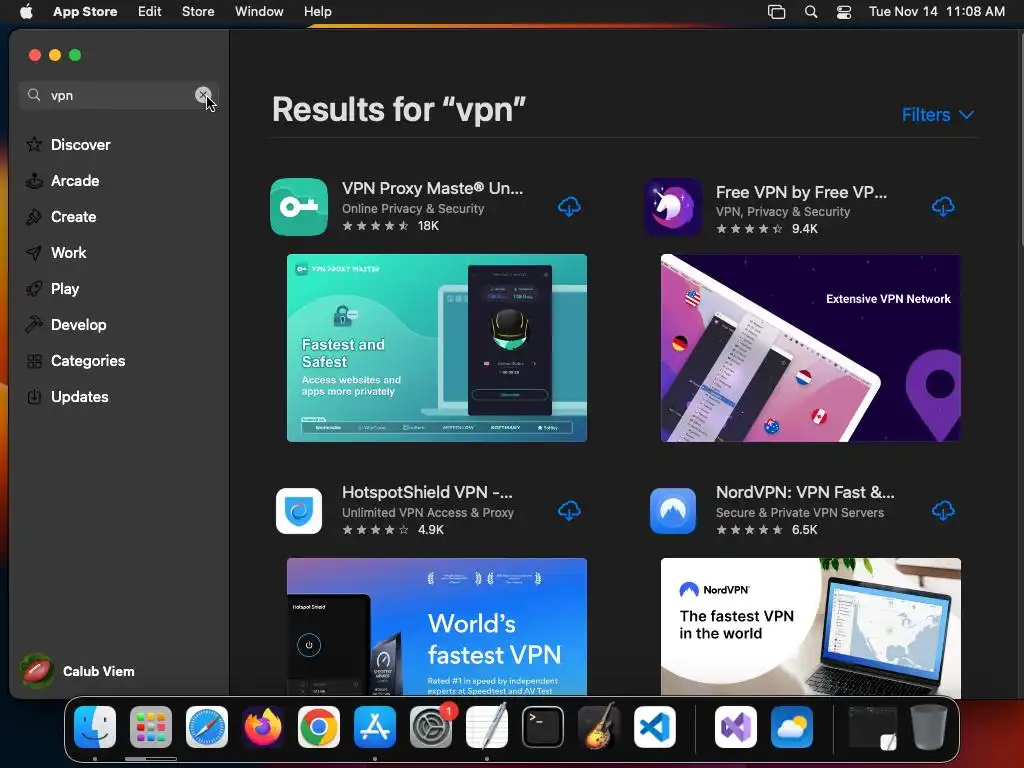Viewport: 1024px width, 768px height.
Task: Open Control Center in menu bar
Action: 844,12
